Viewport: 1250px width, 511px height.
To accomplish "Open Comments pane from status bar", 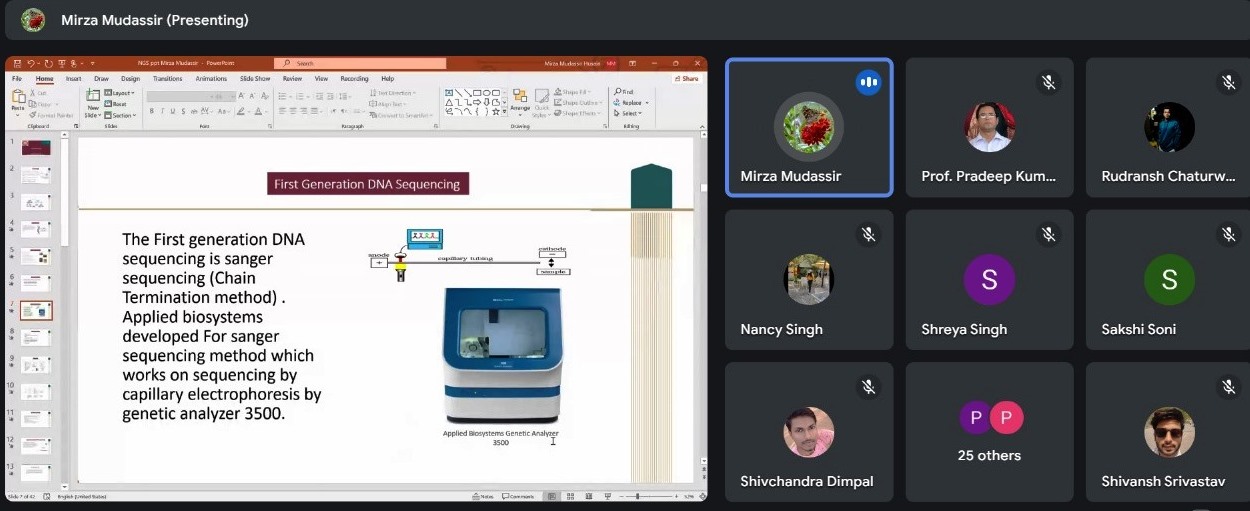I will (x=518, y=496).
